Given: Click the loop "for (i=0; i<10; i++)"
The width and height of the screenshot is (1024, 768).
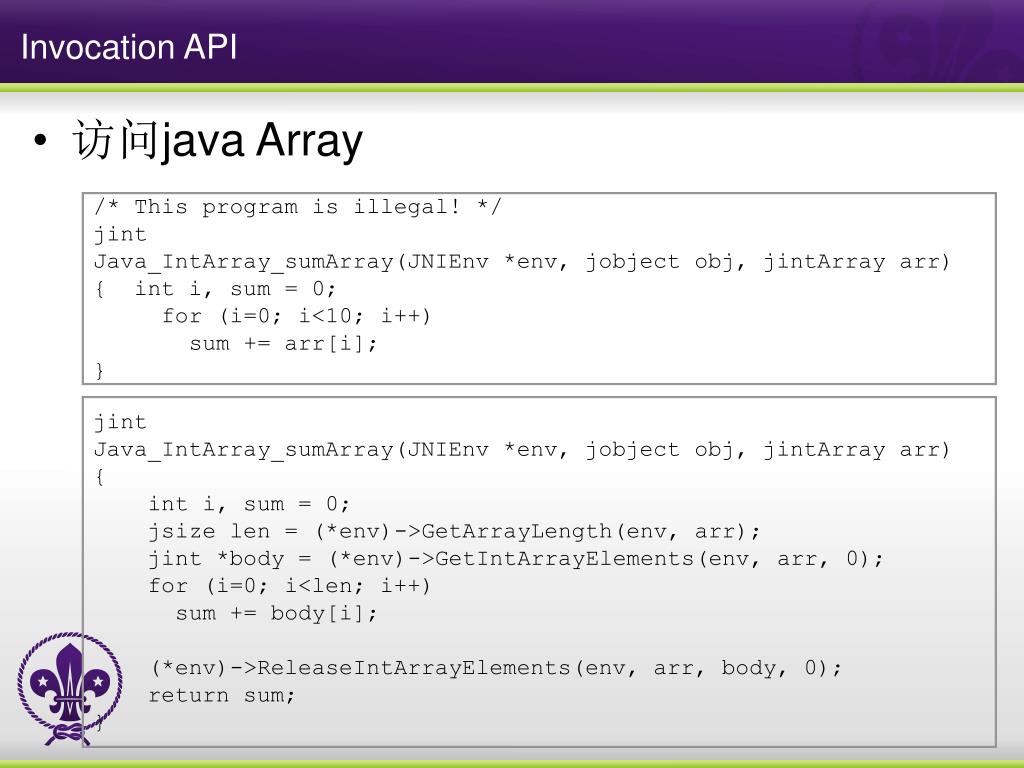Looking at the screenshot, I should (x=296, y=317).
